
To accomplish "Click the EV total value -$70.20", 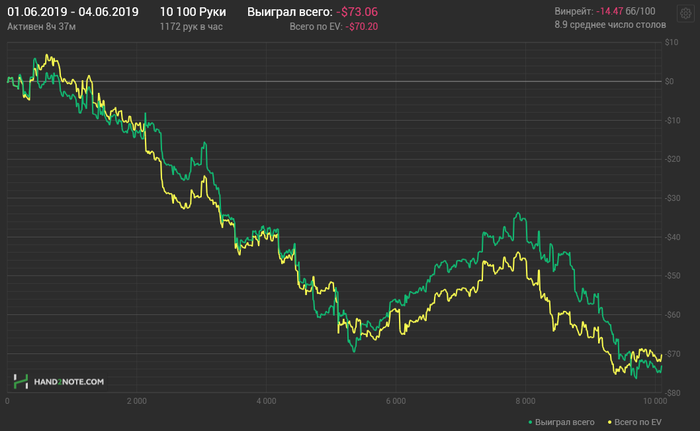I will (x=362, y=27).
